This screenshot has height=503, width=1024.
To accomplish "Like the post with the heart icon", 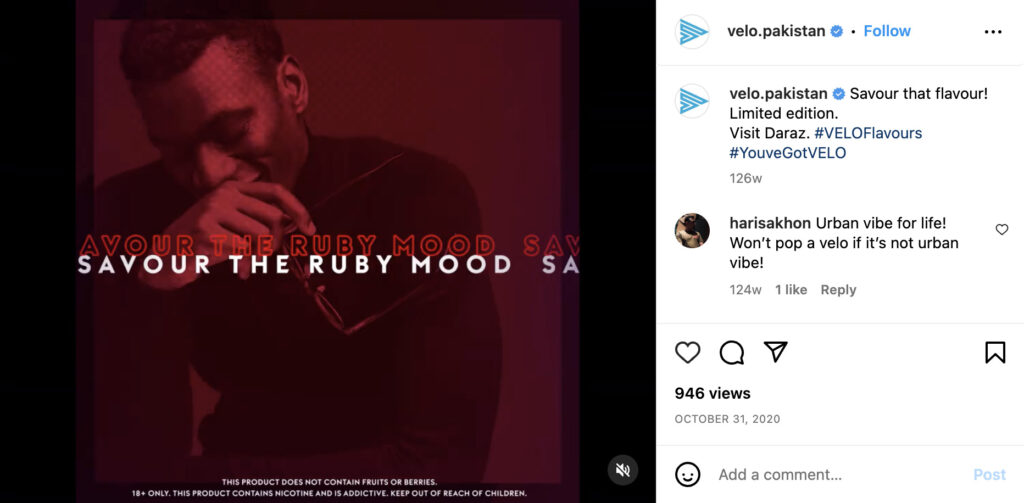I will click(x=687, y=353).
